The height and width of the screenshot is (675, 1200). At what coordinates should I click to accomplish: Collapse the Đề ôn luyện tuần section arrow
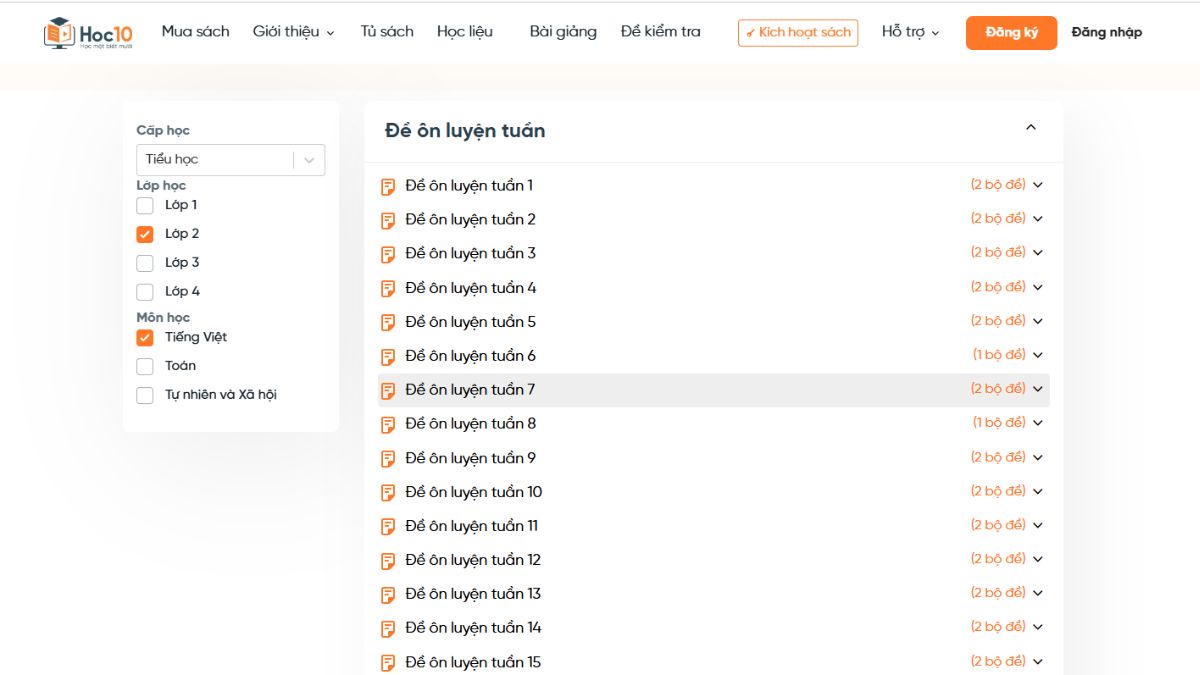point(1031,128)
